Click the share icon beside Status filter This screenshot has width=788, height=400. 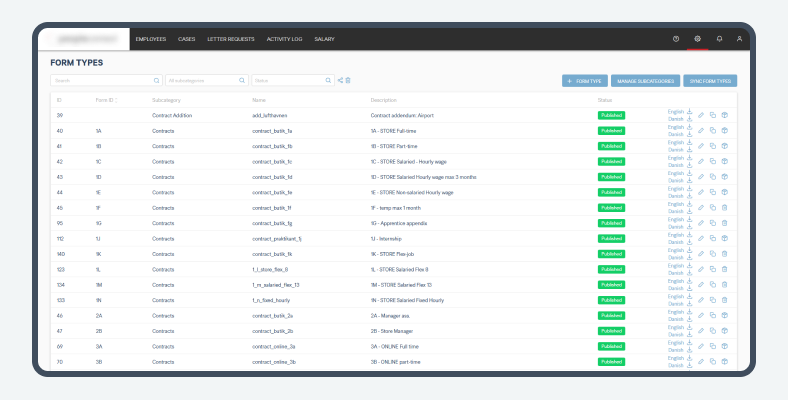click(x=340, y=80)
